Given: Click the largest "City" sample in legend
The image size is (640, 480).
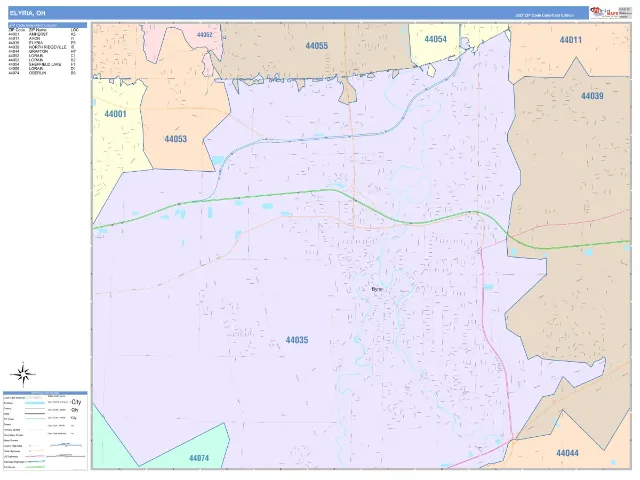Looking at the screenshot, I should (76, 402).
